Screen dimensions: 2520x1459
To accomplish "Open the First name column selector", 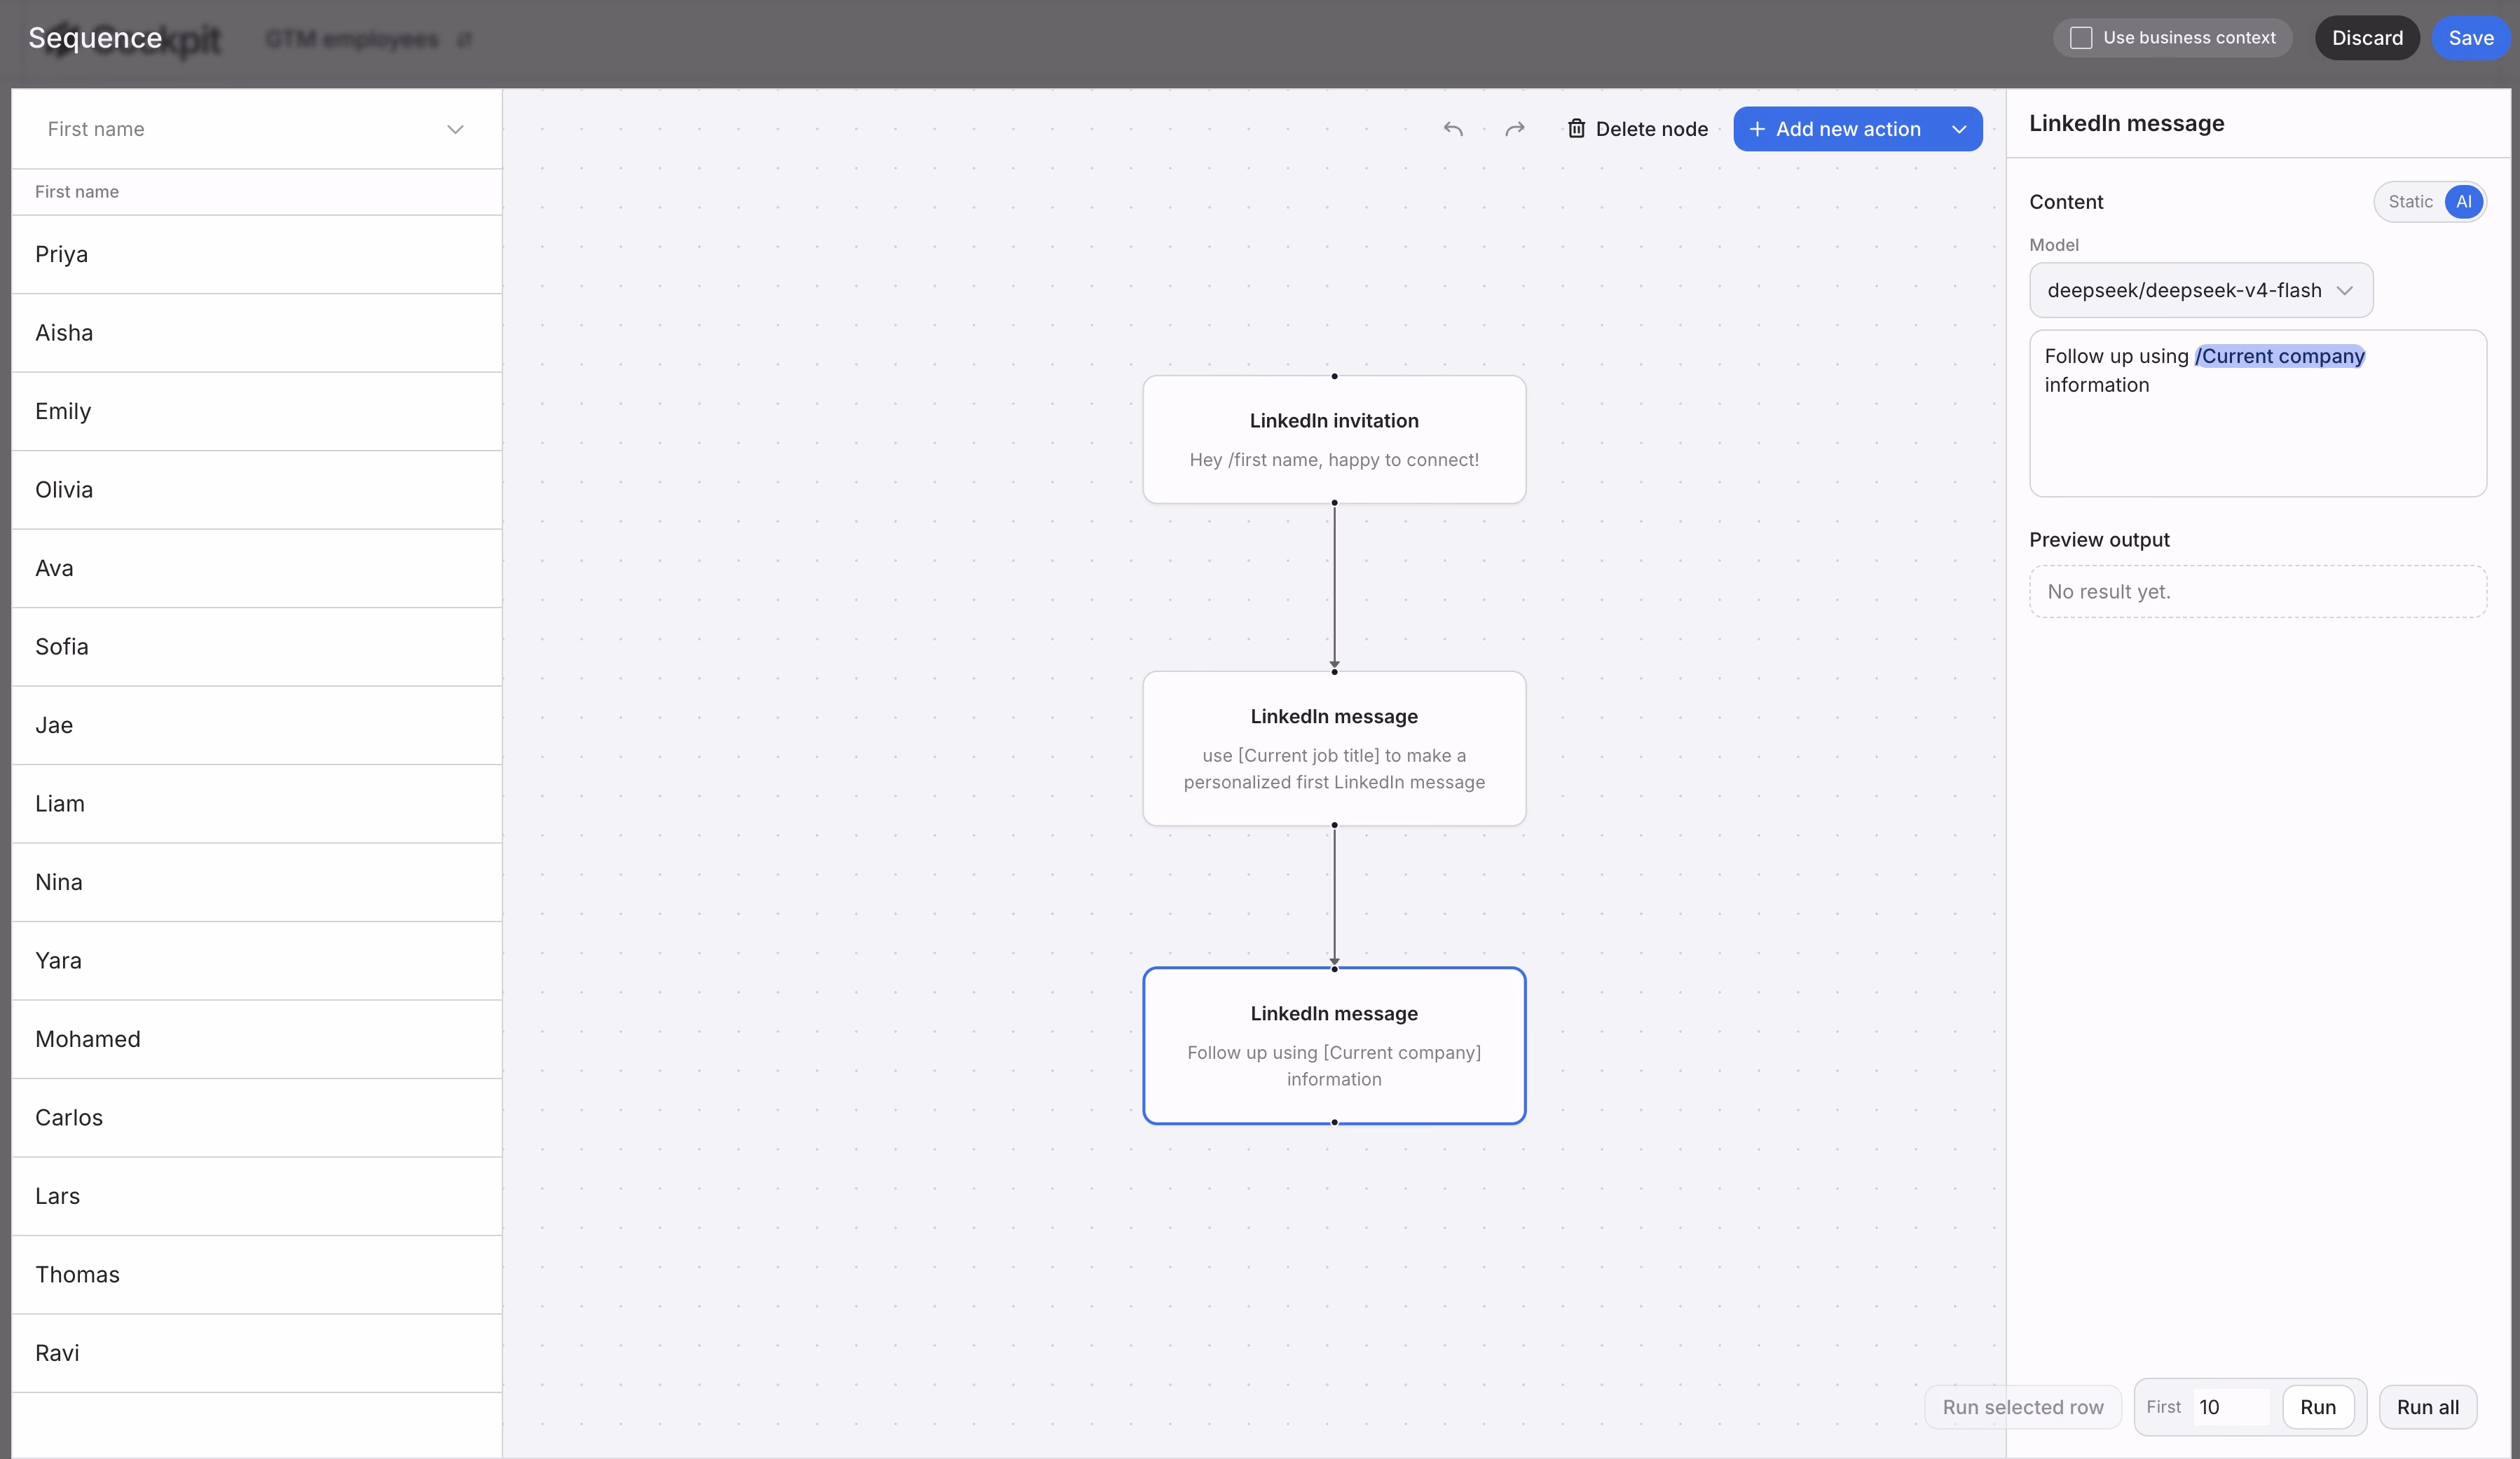I will 256,129.
